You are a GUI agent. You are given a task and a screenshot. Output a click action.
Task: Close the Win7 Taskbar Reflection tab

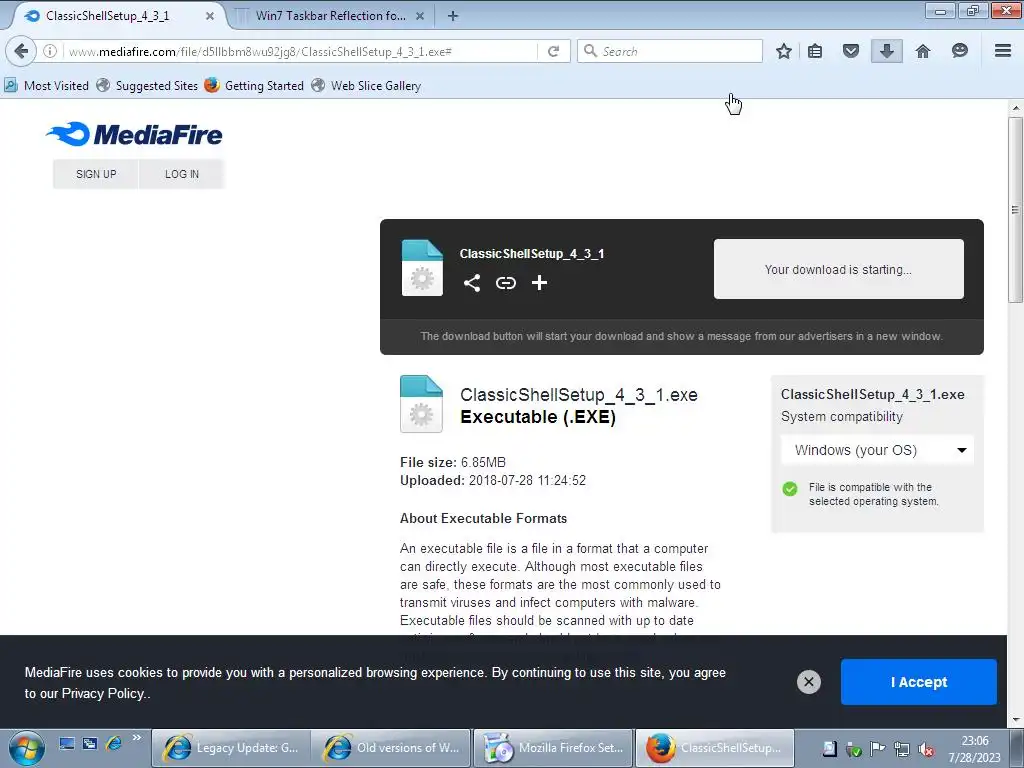click(420, 16)
